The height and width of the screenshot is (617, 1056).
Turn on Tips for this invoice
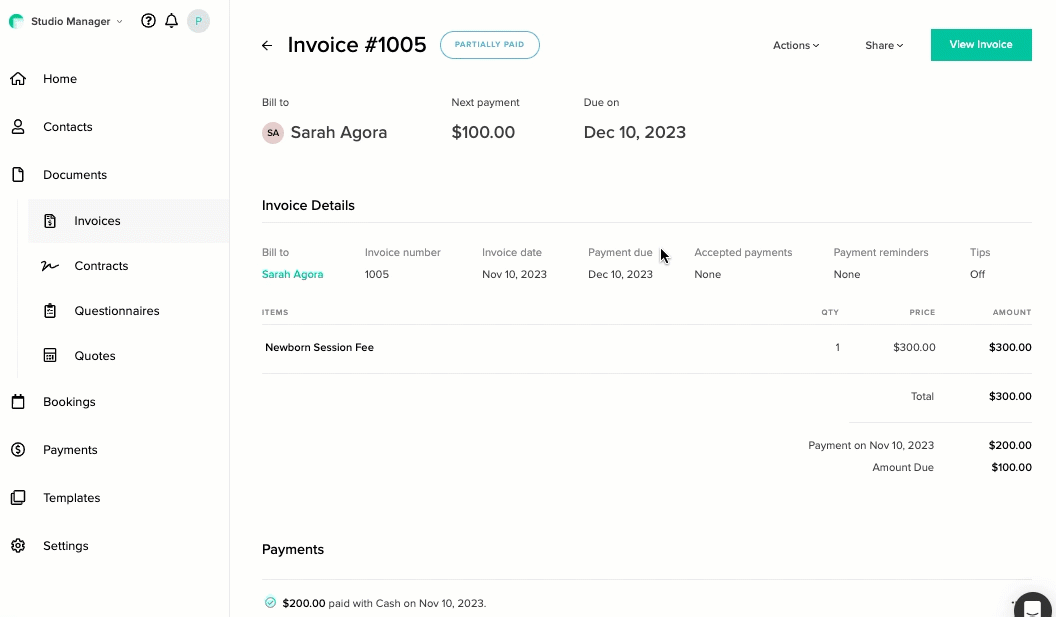pyautogui.click(x=977, y=274)
